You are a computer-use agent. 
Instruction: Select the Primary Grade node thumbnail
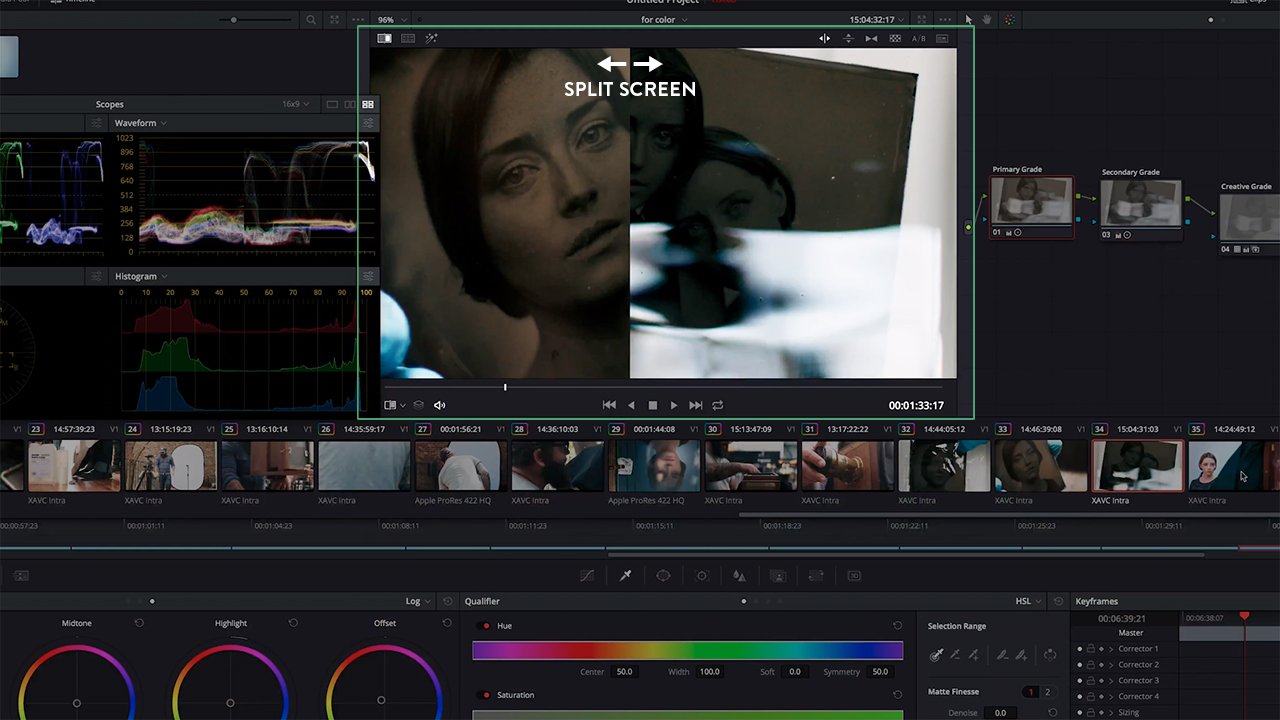tap(1031, 200)
